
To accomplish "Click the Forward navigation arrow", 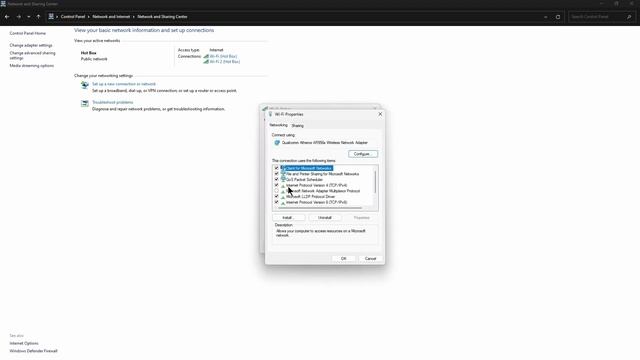I will (x=18, y=17).
